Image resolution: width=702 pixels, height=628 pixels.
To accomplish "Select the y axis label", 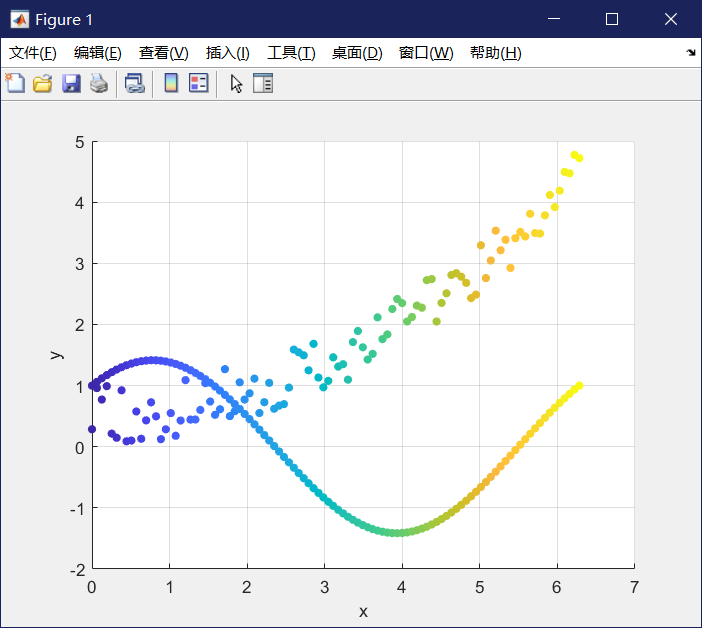I will tap(56, 355).
